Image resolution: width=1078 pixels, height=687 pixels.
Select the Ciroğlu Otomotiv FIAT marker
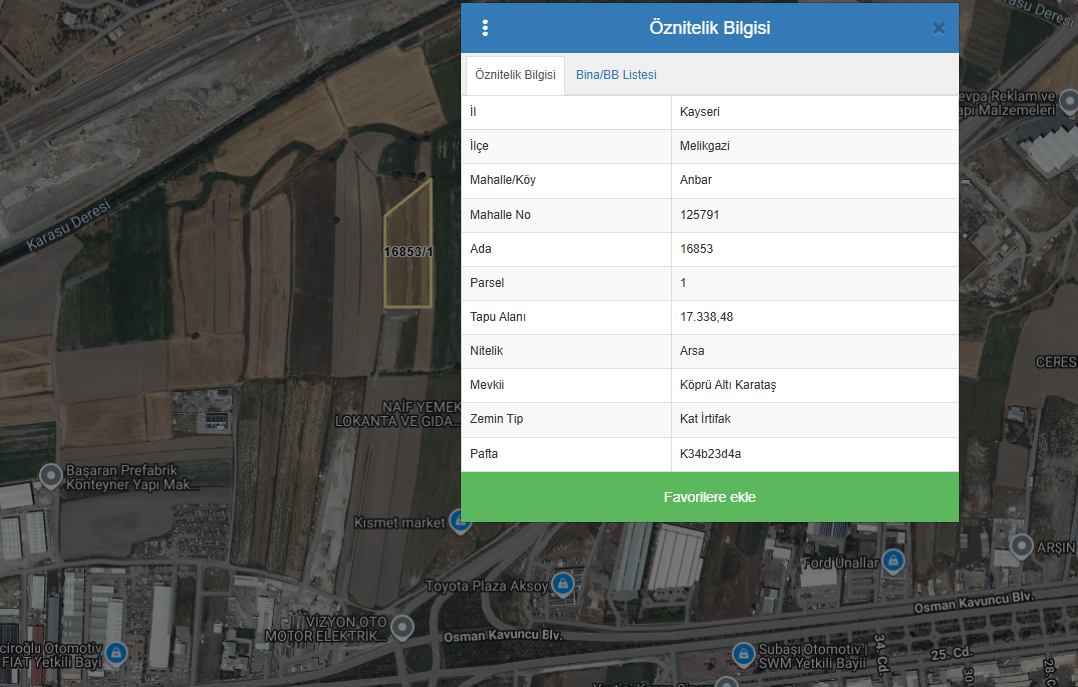(116, 653)
